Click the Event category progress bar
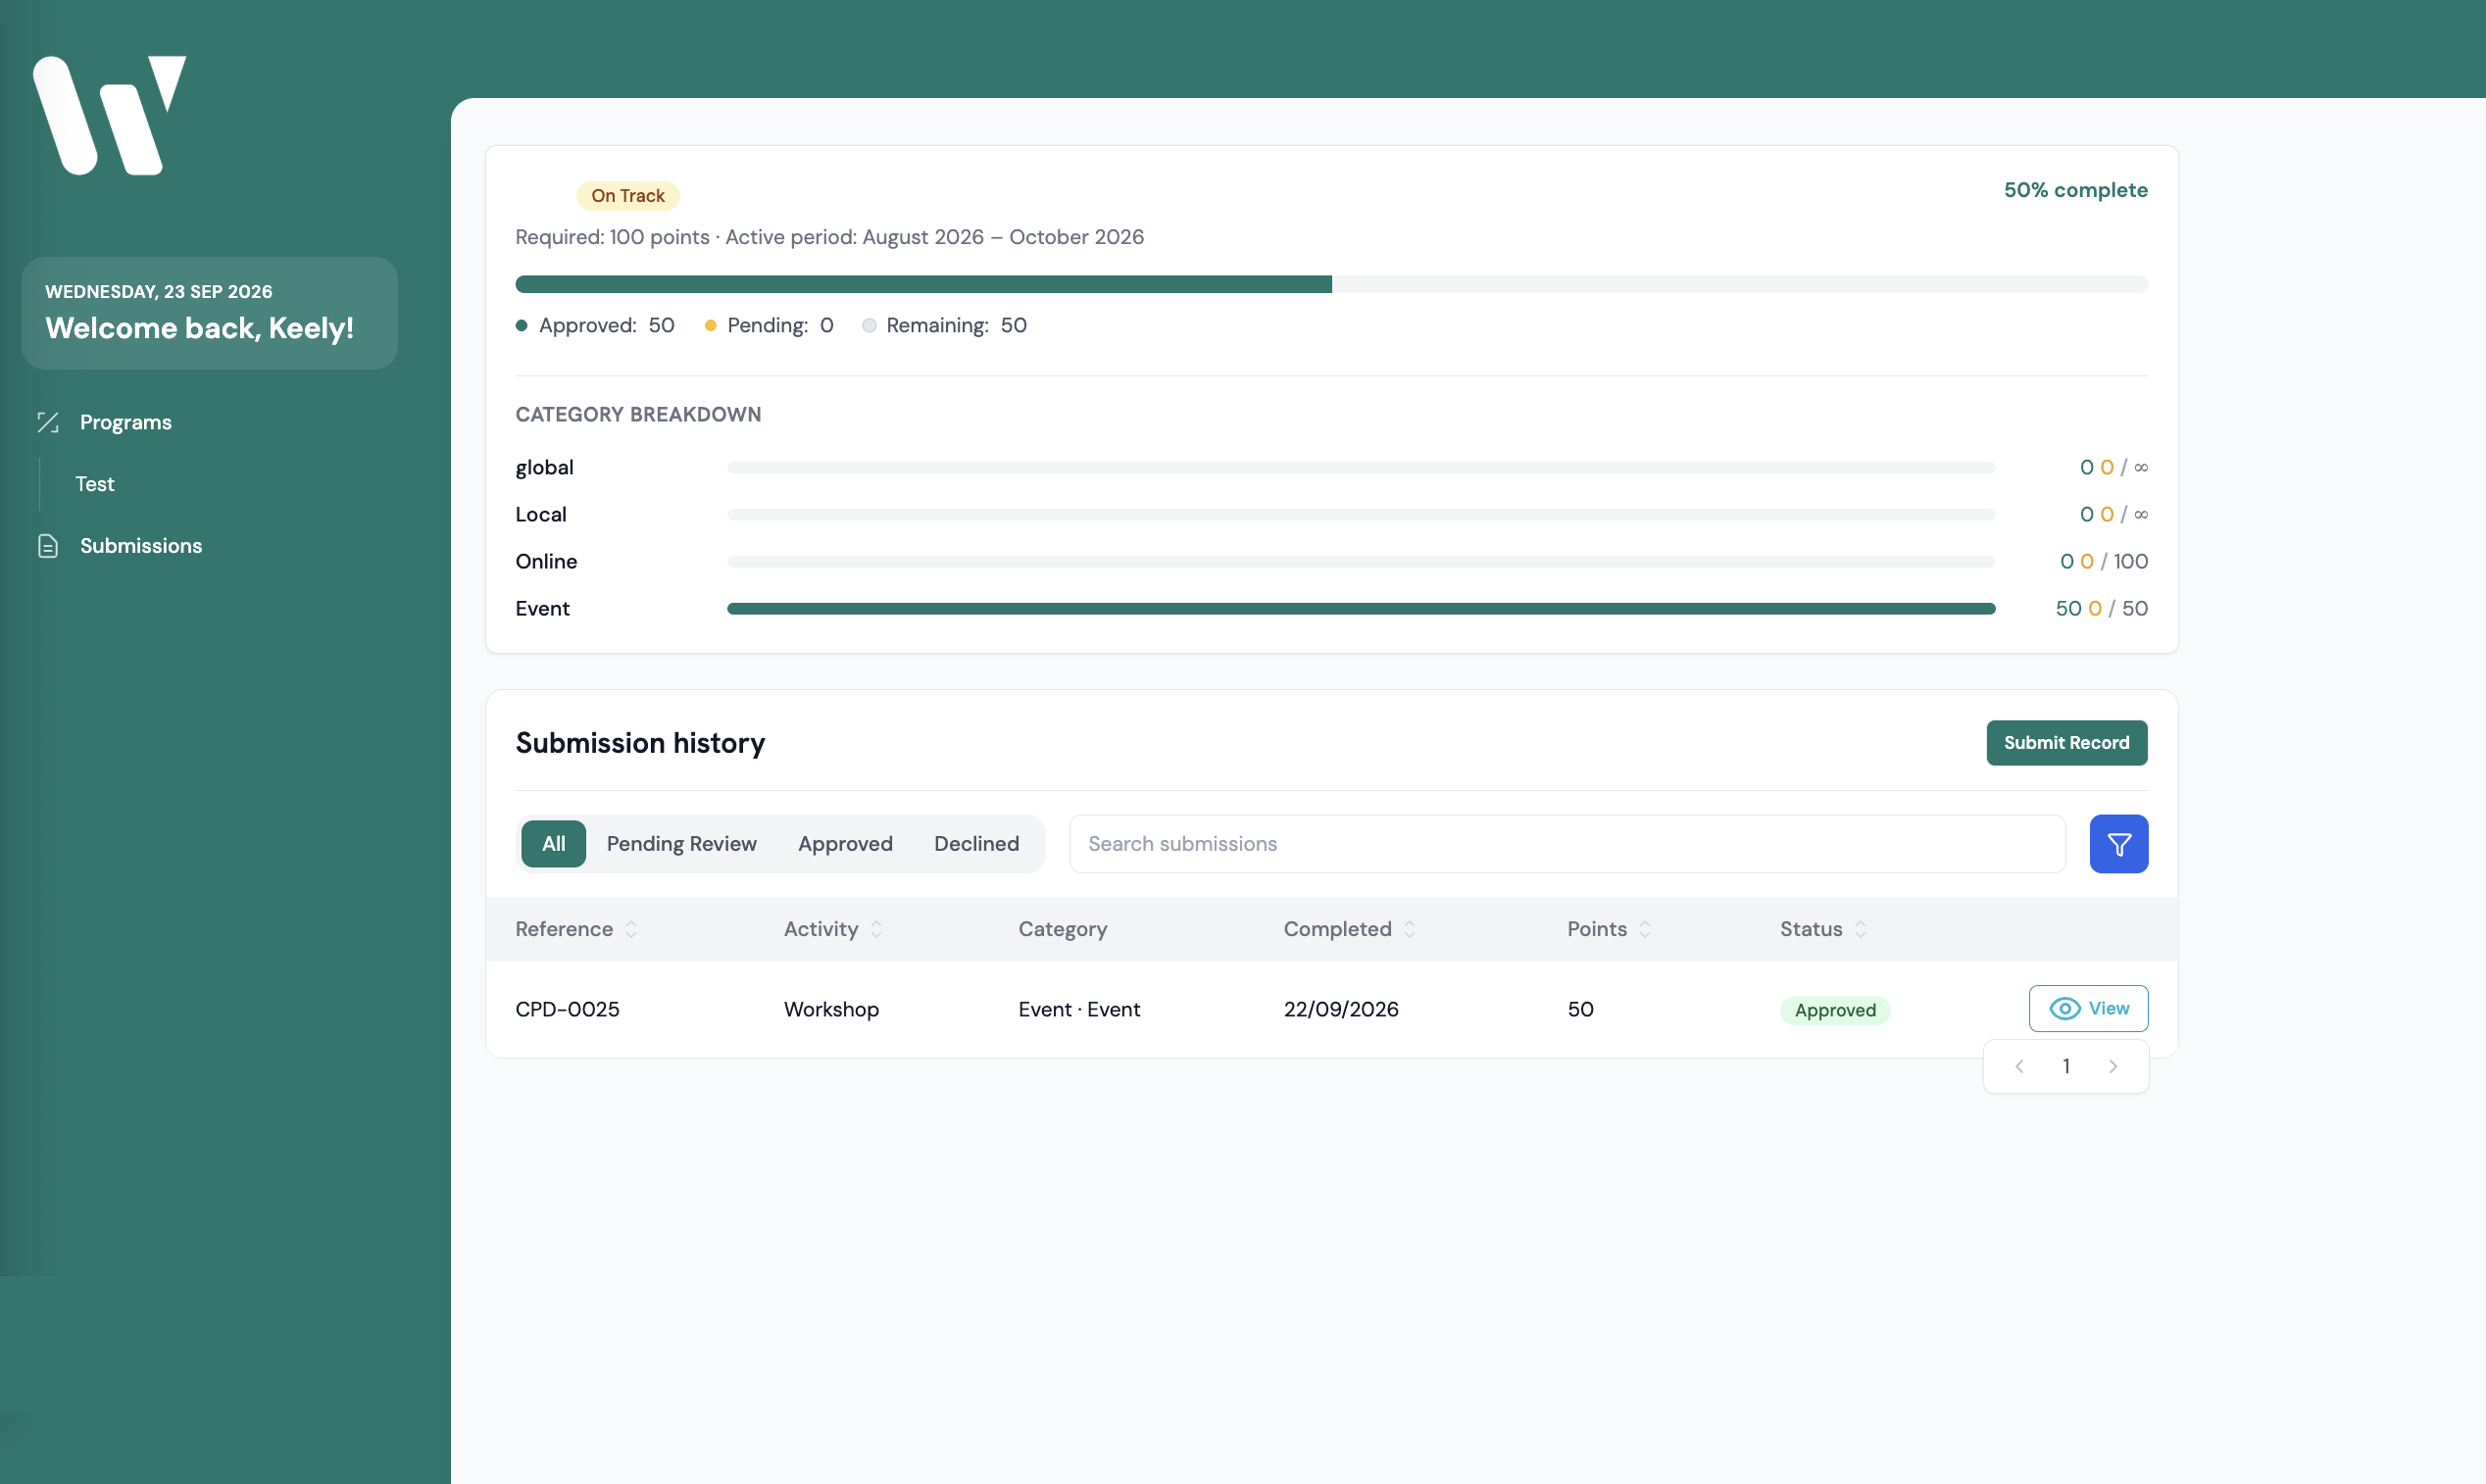 point(1360,609)
